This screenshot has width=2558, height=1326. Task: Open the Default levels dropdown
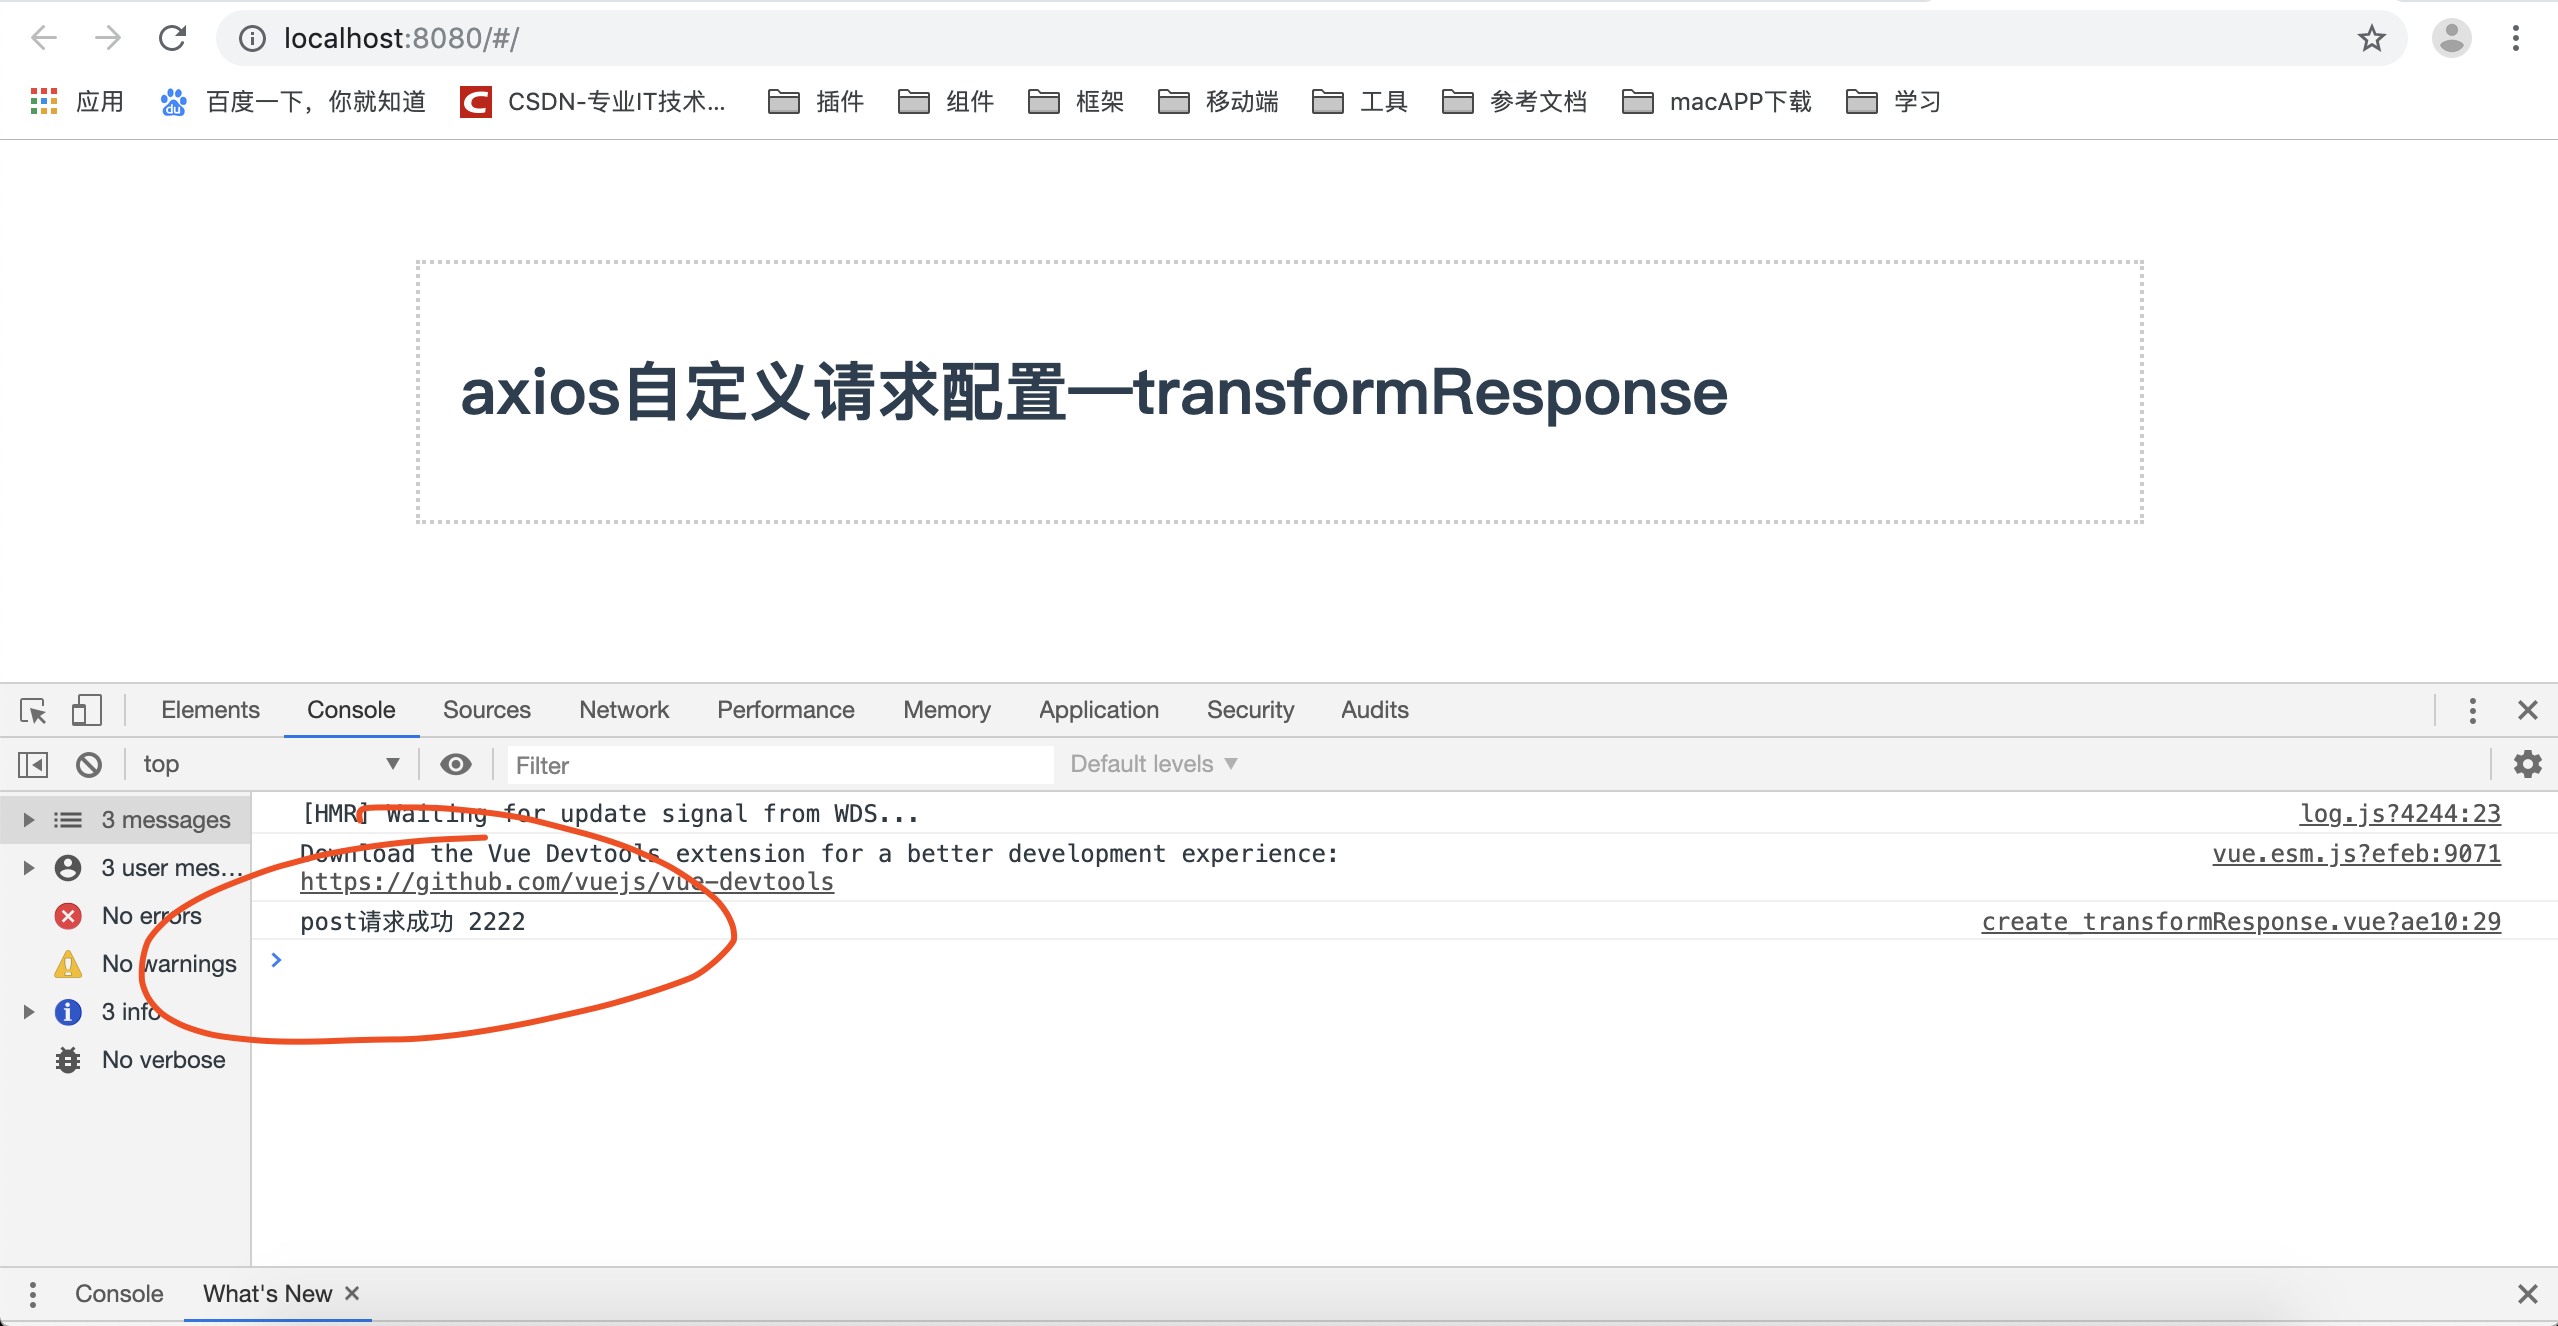point(1151,763)
